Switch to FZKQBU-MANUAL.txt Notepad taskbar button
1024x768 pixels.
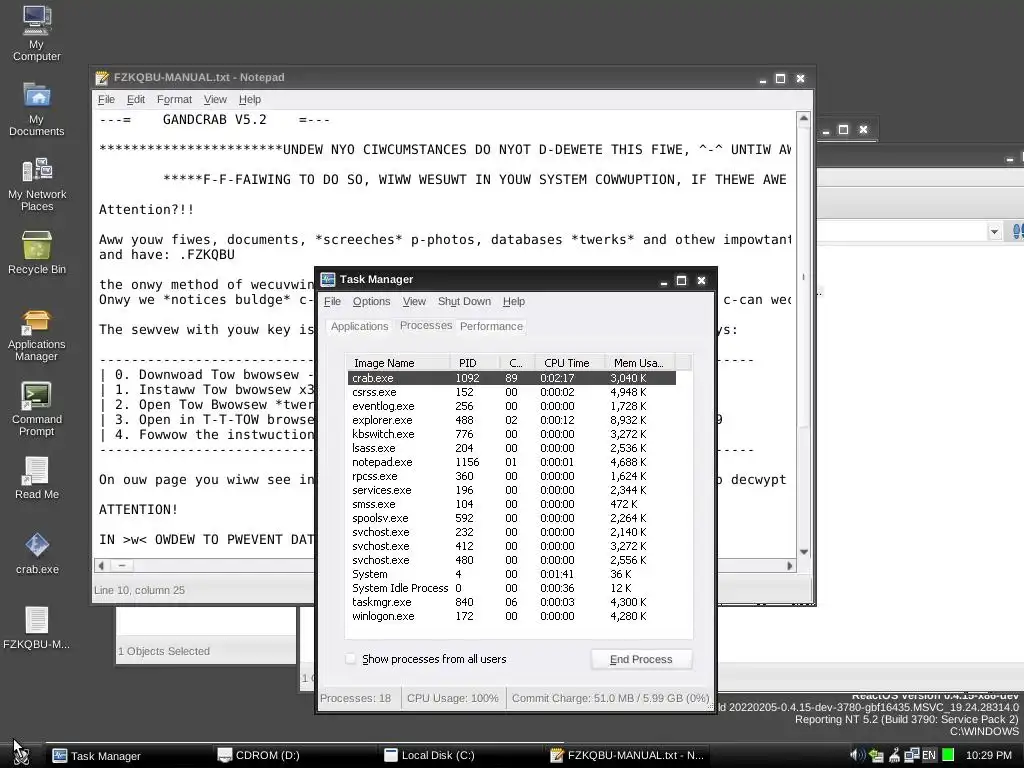click(x=627, y=756)
